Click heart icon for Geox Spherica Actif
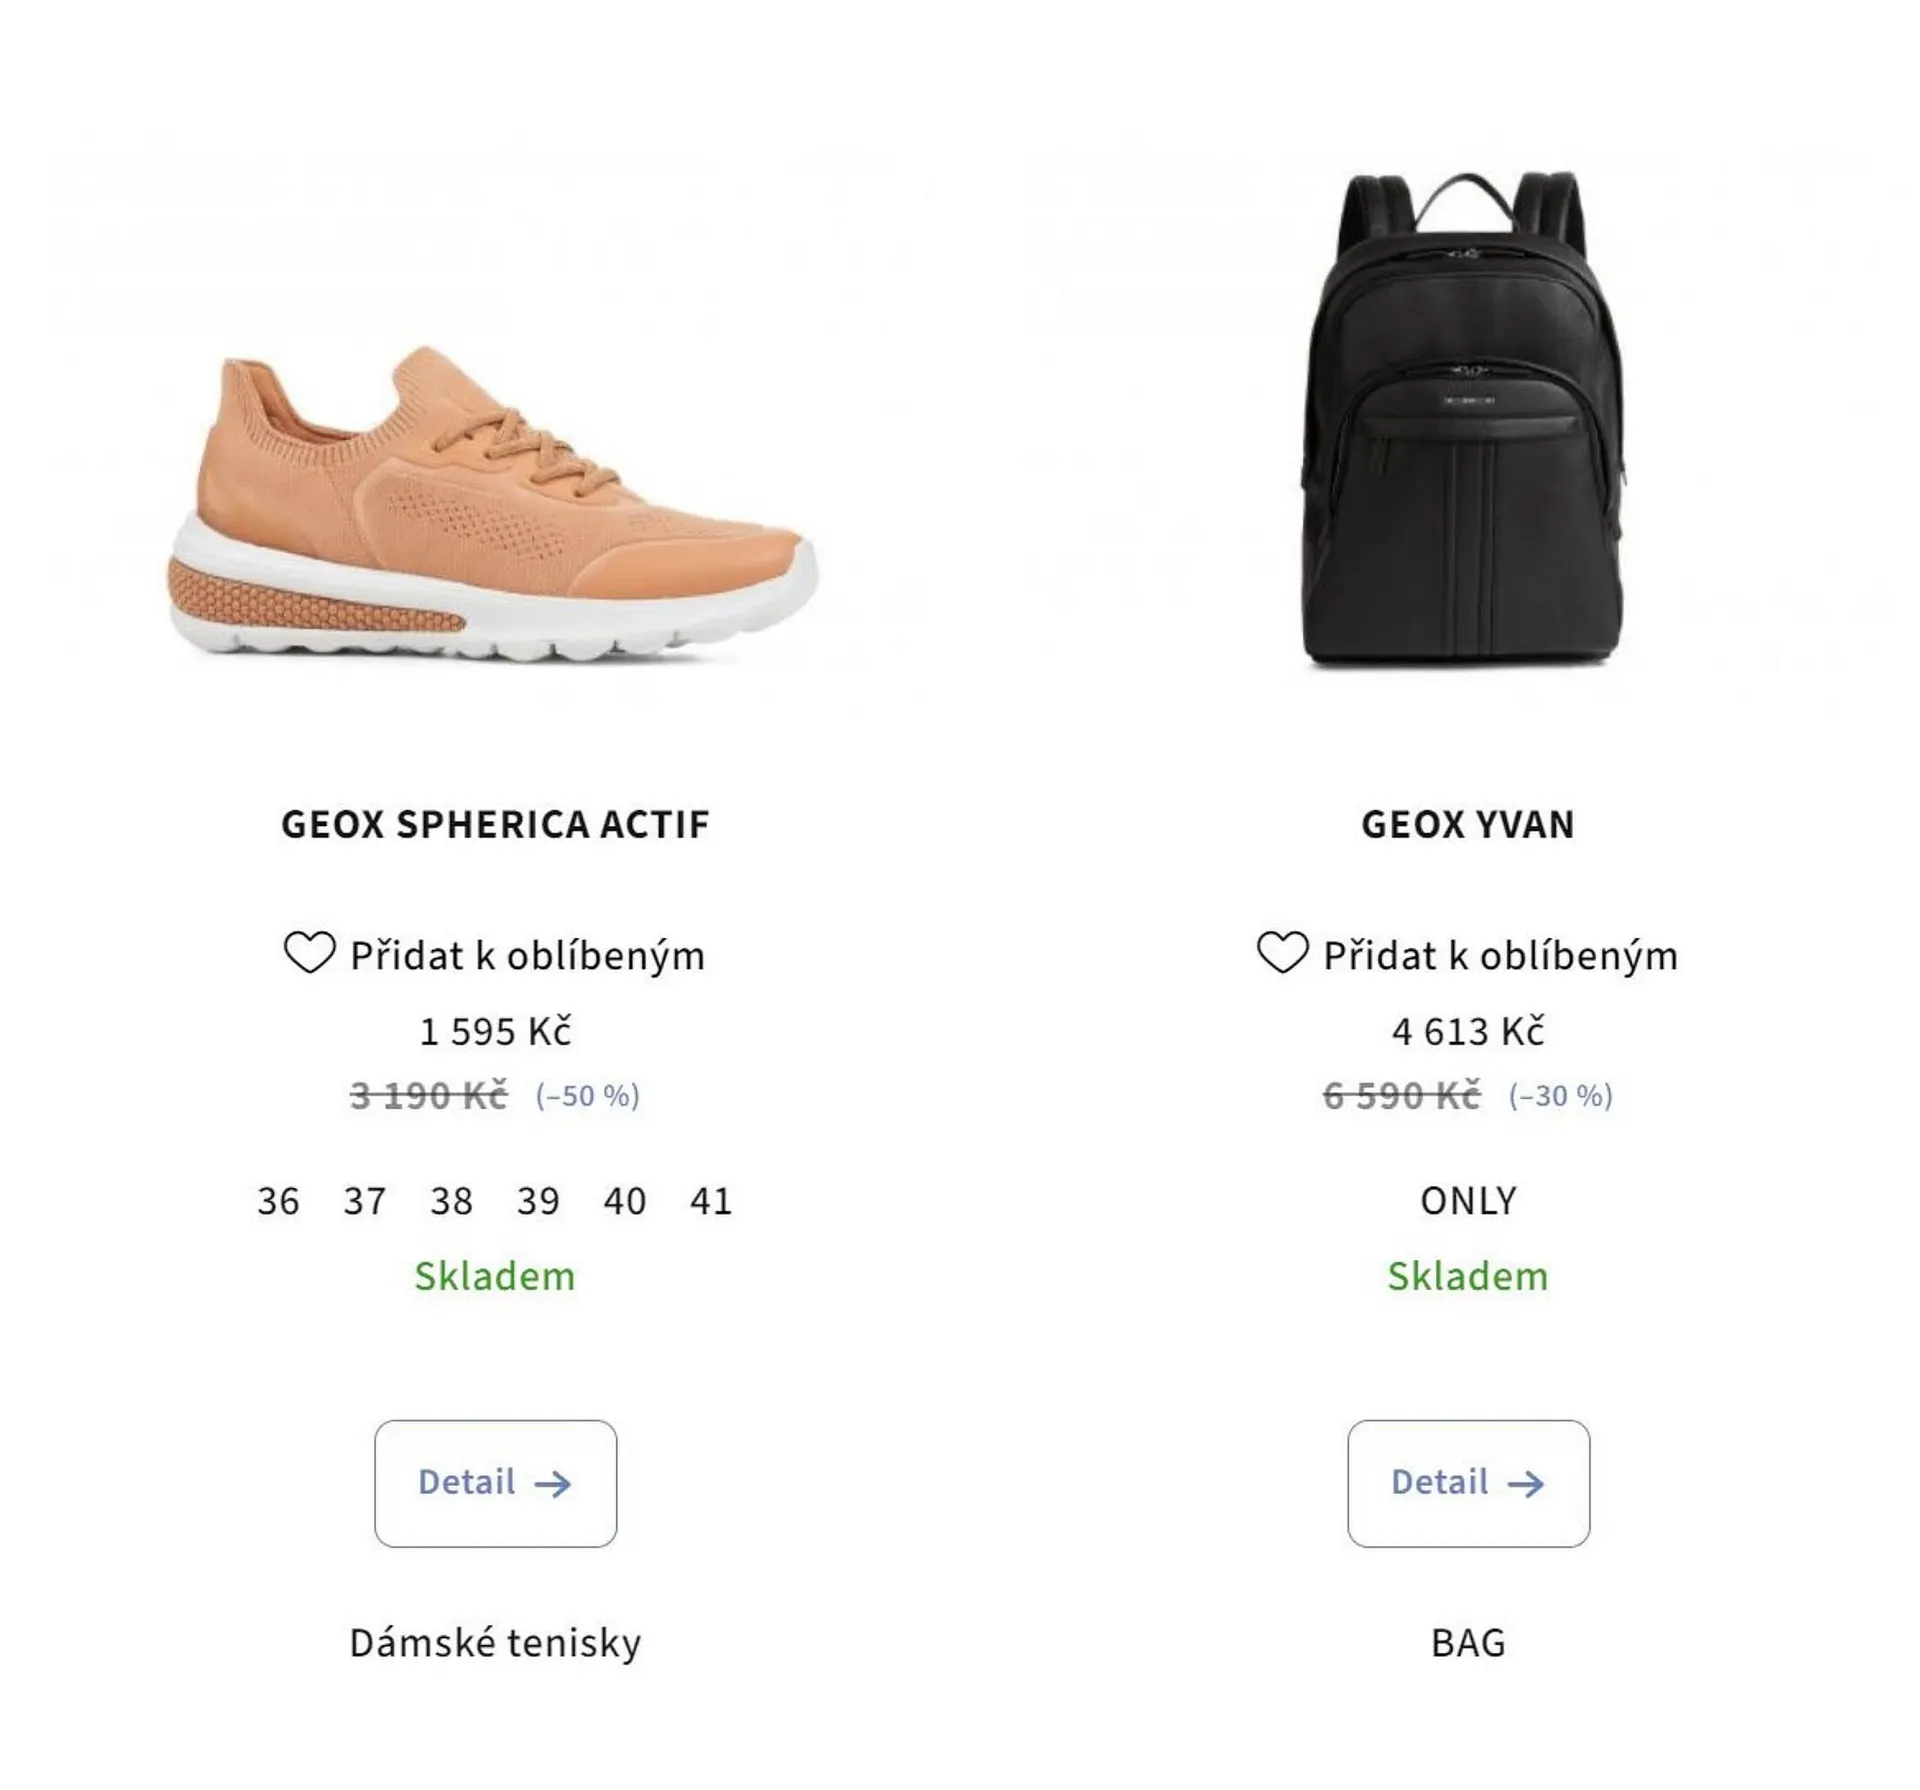The image size is (1920, 1790). (x=309, y=953)
